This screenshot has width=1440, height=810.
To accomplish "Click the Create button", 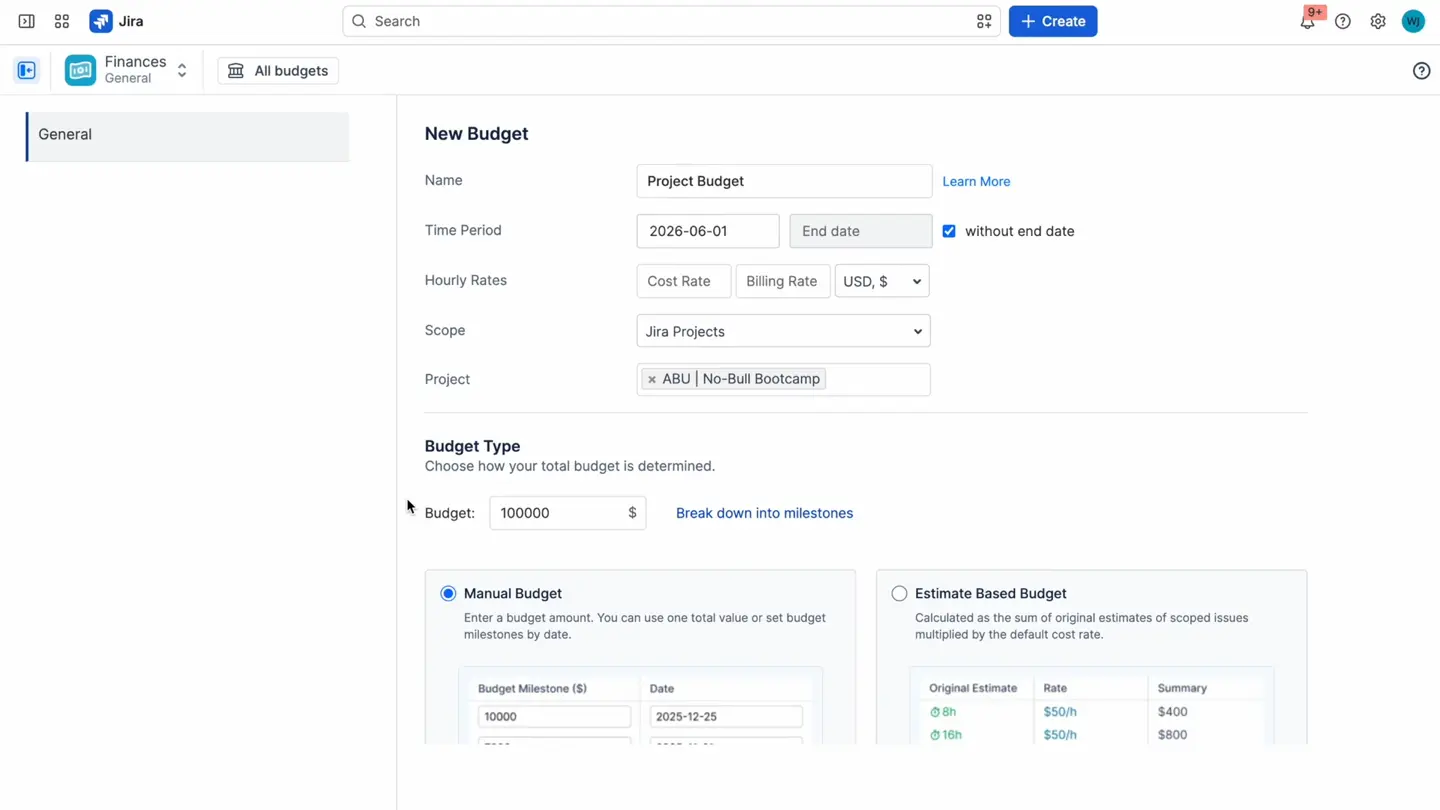I will click(1053, 21).
